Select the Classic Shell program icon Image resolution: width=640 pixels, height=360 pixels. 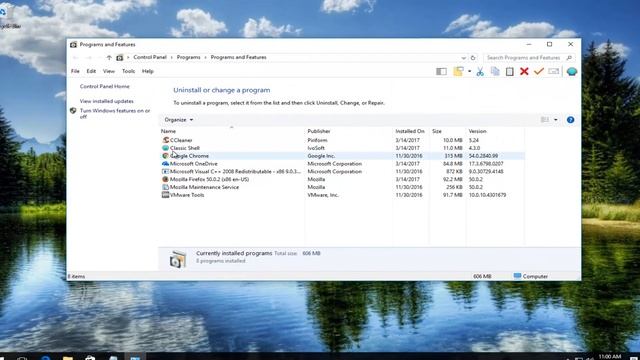[x=165, y=148]
